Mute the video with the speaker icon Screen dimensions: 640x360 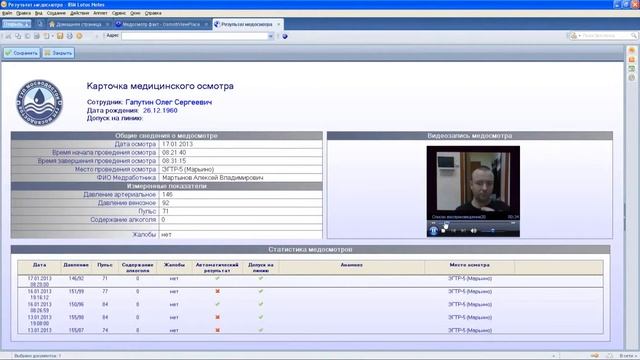tap(473, 231)
